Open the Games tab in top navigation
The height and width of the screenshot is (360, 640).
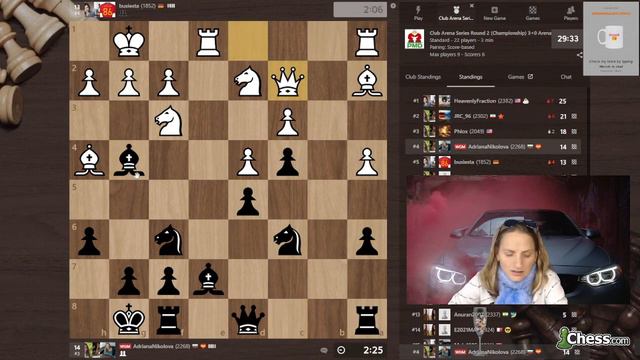(533, 13)
